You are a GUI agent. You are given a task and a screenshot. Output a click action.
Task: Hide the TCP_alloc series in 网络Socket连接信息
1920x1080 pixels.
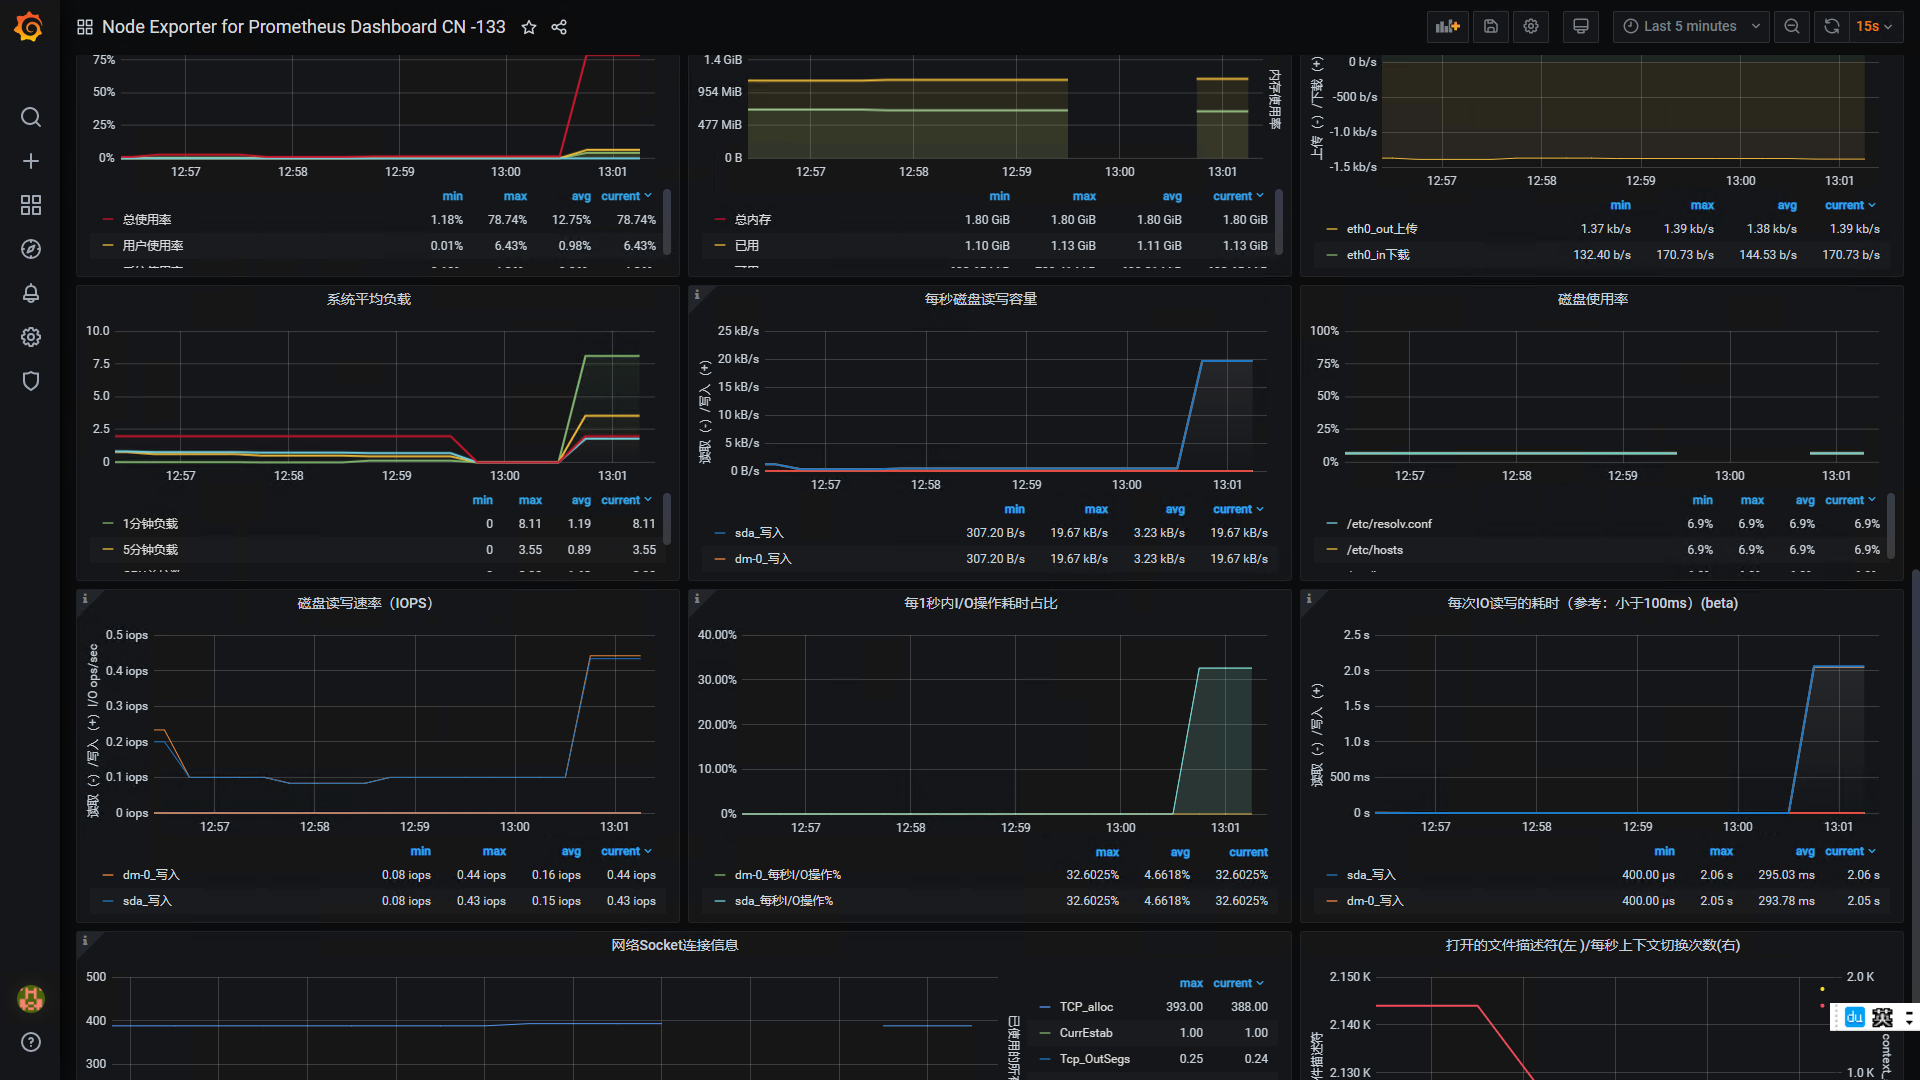pyautogui.click(x=1087, y=1006)
